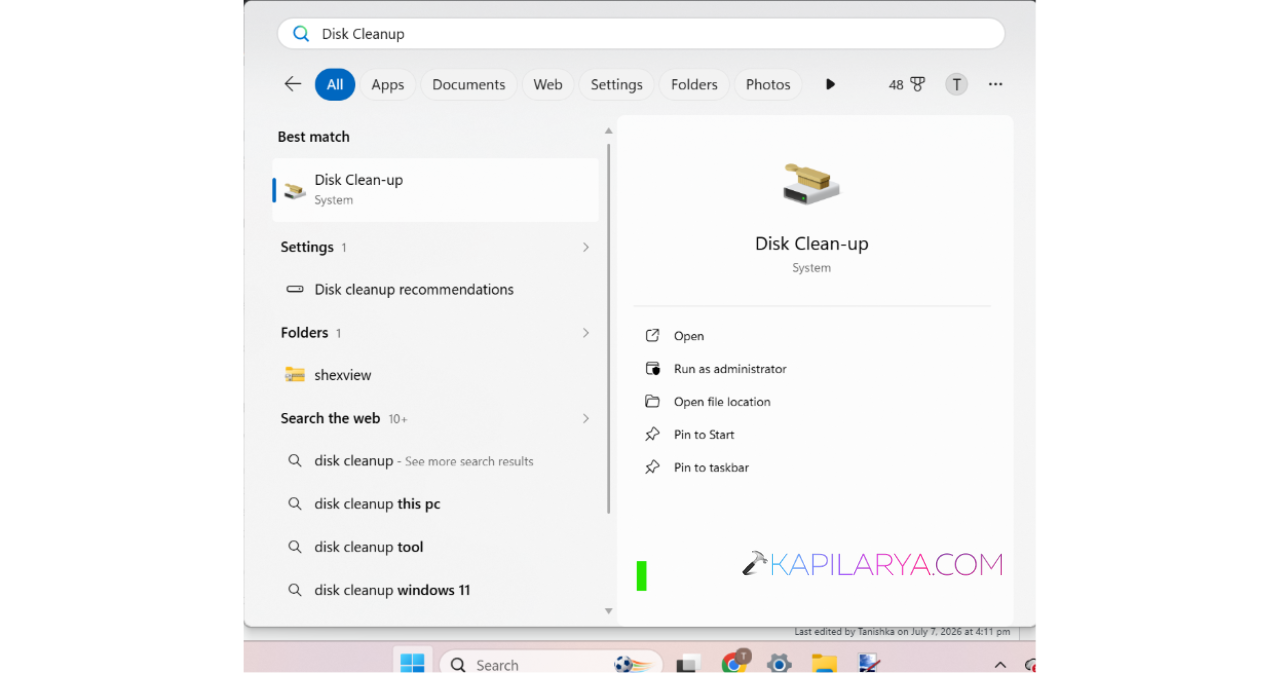The width and height of the screenshot is (1280, 673).
Task: Click the Windows Start button on taskbar
Action: point(412,663)
